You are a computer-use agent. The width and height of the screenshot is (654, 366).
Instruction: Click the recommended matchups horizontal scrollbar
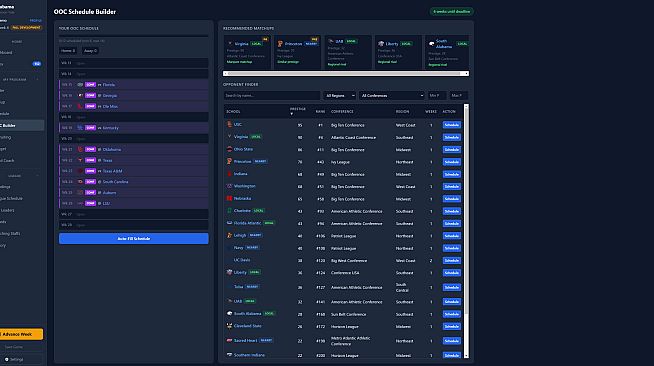click(346, 73)
